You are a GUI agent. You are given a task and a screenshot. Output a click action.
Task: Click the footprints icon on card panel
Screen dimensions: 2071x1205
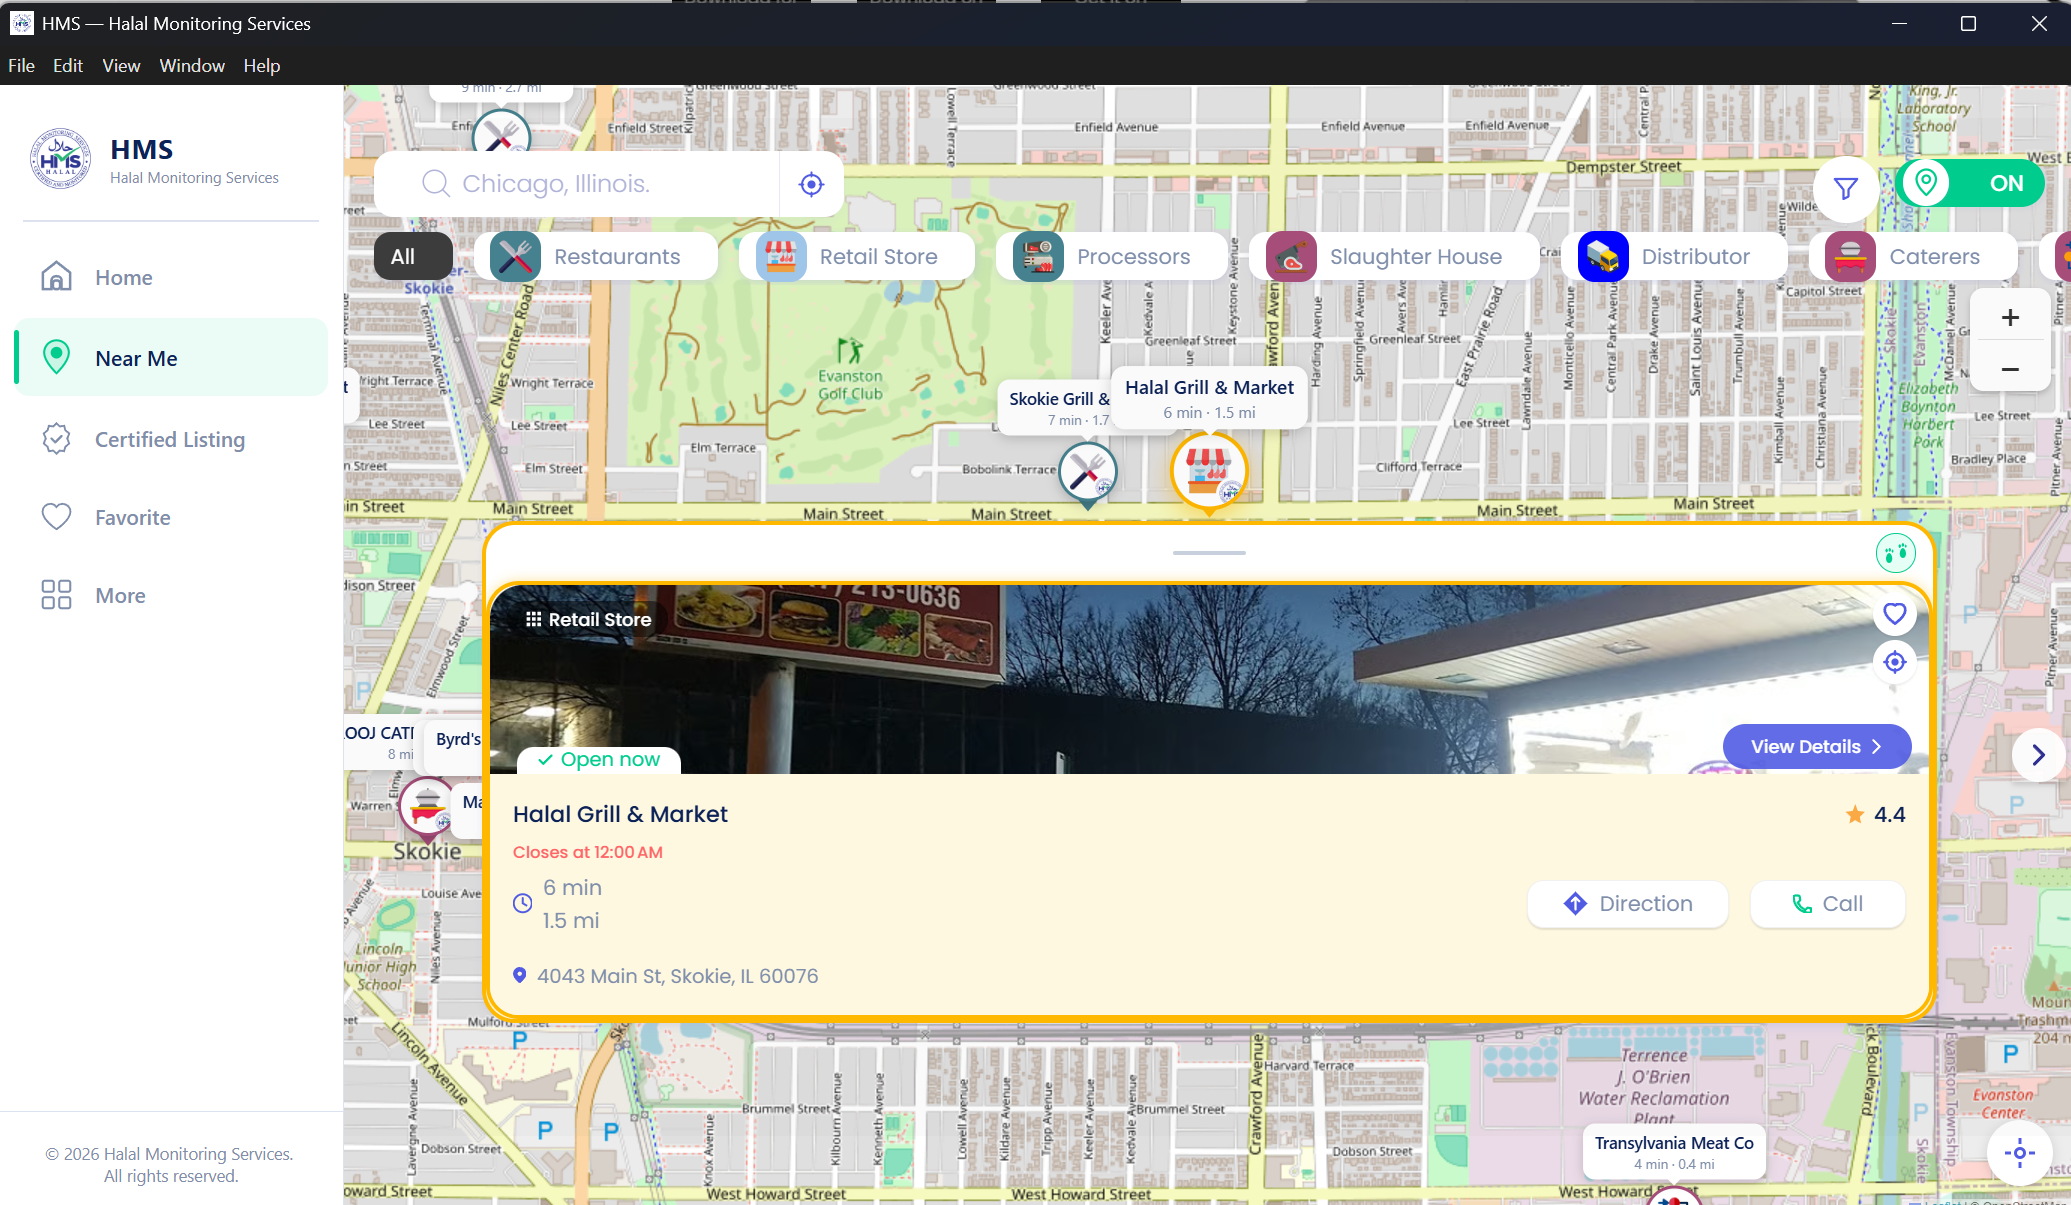tap(1895, 553)
